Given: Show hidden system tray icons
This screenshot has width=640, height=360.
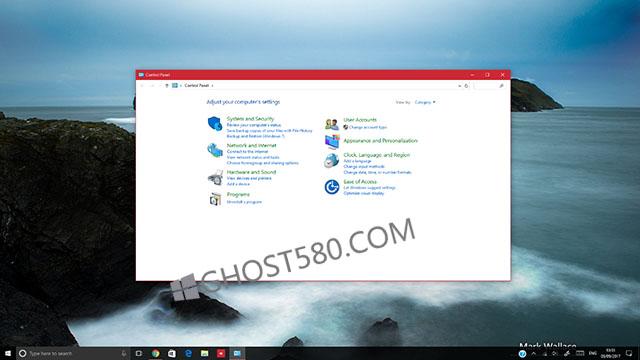Looking at the screenshot, I should pyautogui.click(x=533, y=353).
